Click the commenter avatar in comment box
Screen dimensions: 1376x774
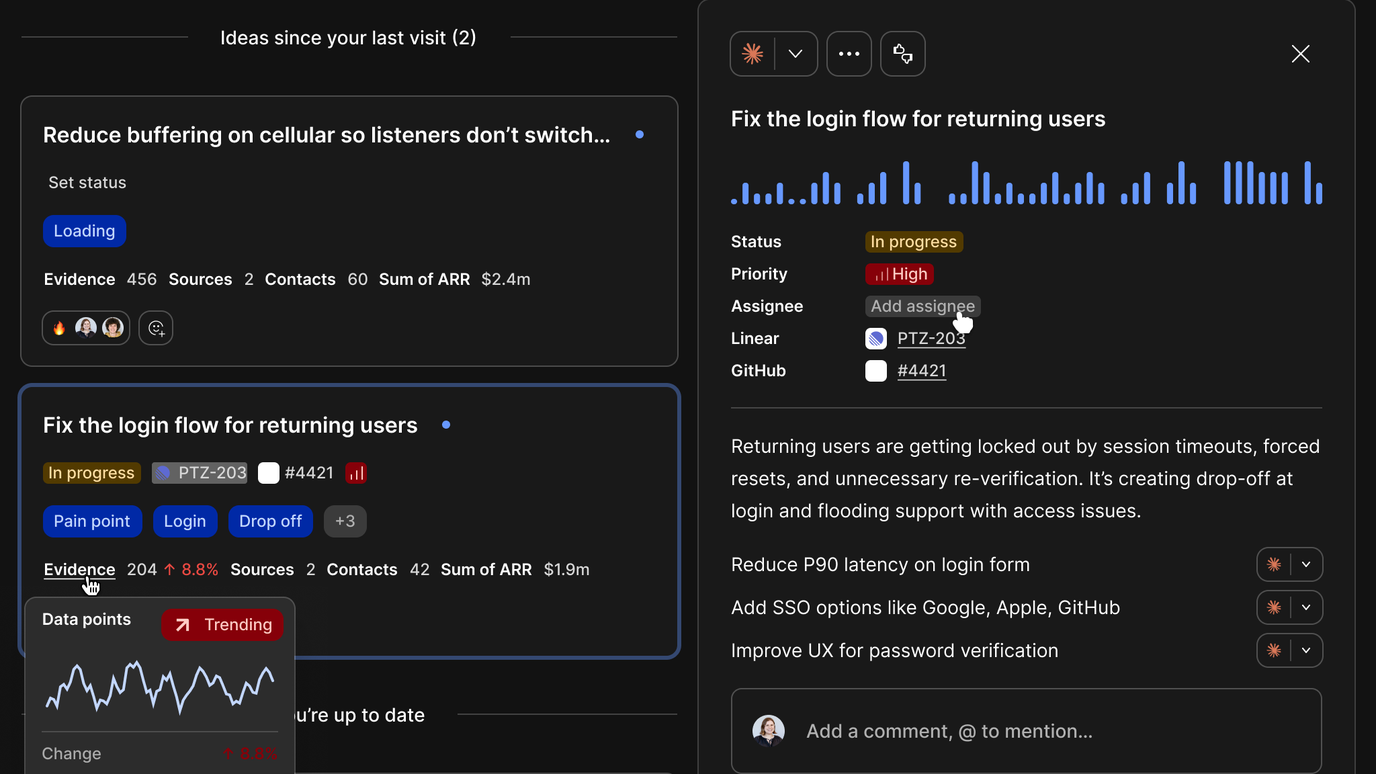(x=769, y=731)
